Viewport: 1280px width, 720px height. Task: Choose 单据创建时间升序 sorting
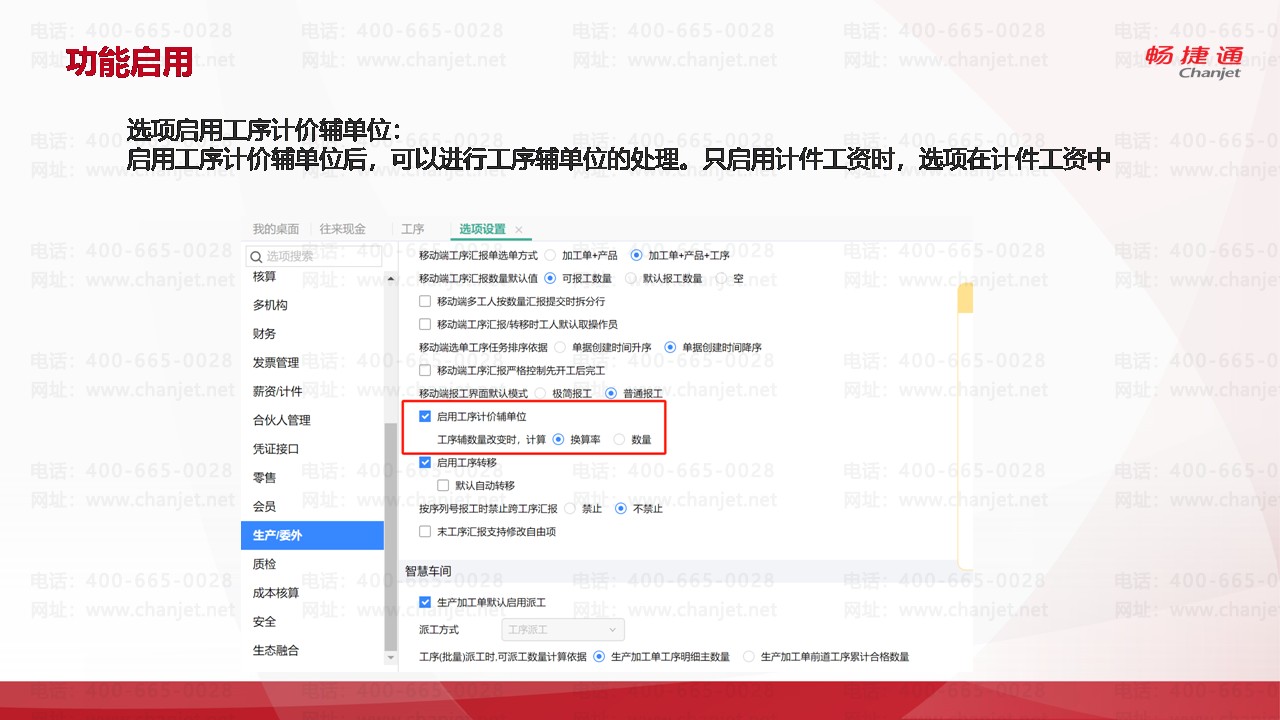[560, 347]
